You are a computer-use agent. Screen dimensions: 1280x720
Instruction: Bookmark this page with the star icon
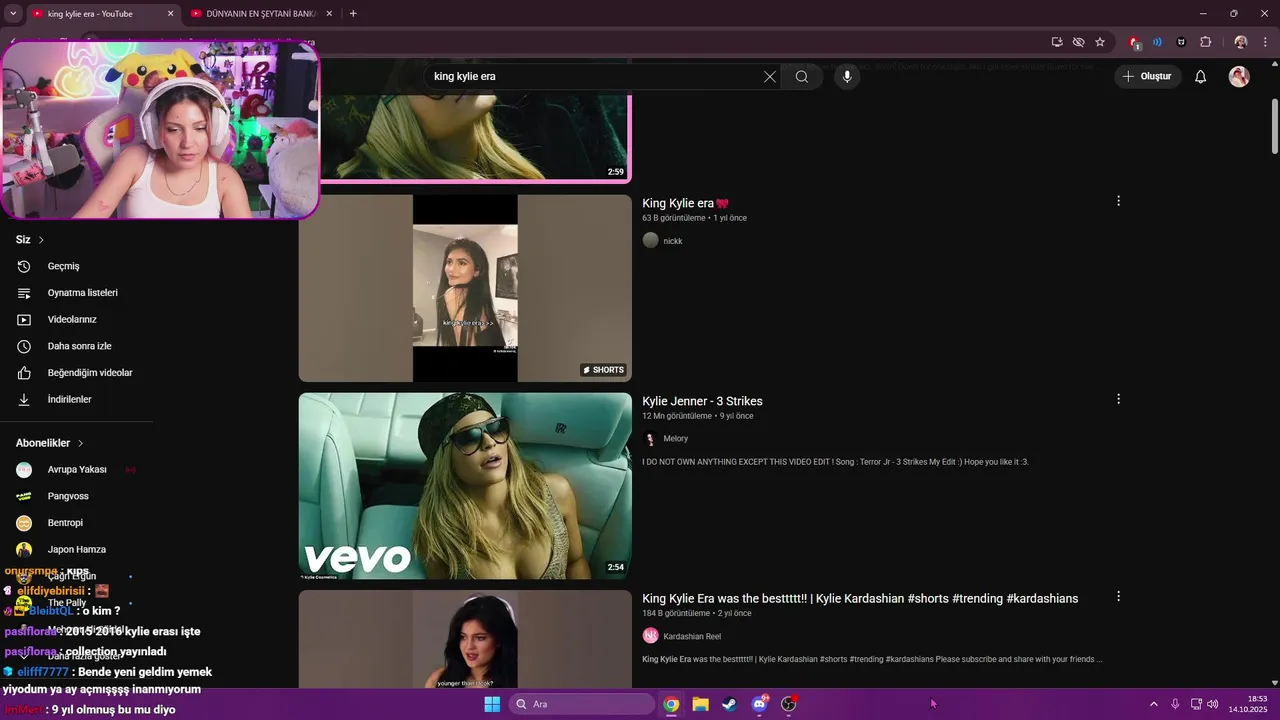(x=1100, y=42)
